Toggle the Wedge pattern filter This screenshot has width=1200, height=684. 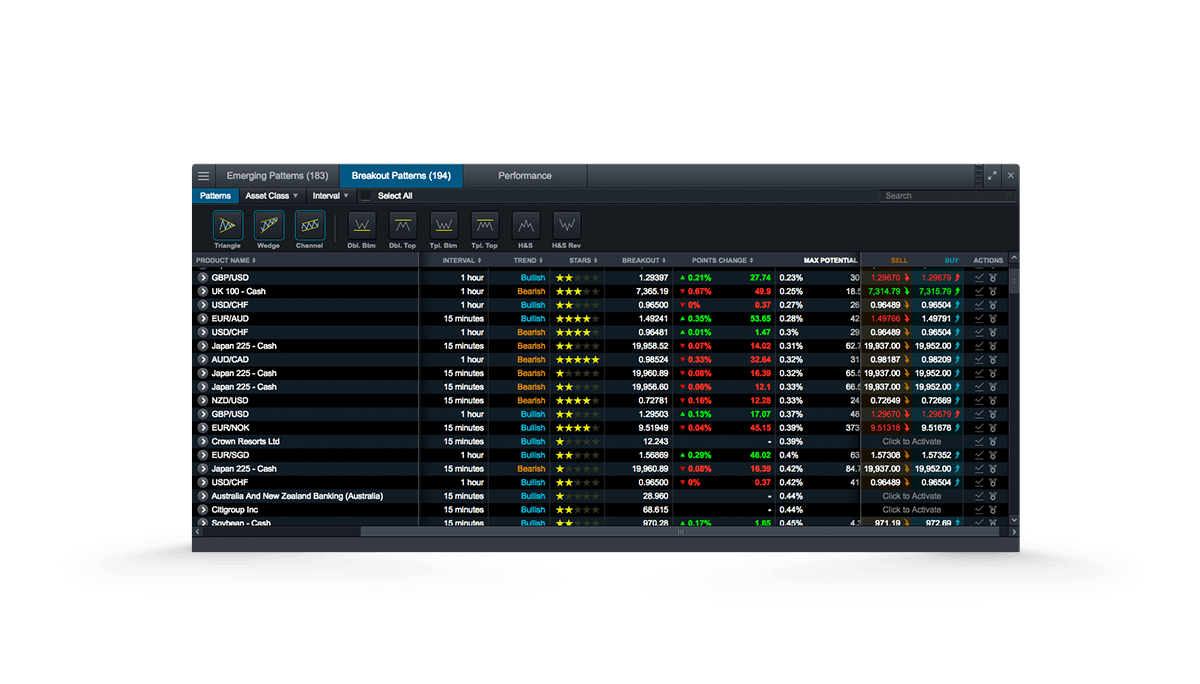268,225
